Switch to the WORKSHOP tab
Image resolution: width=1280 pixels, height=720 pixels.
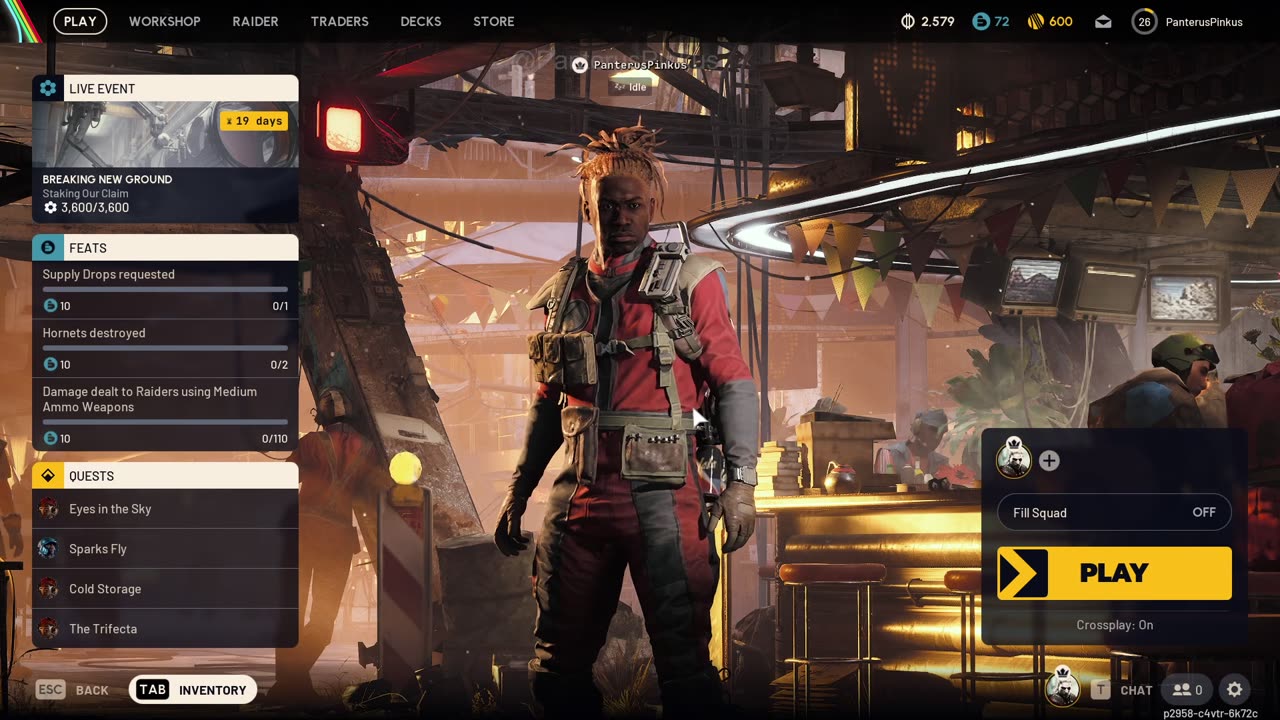click(x=164, y=21)
